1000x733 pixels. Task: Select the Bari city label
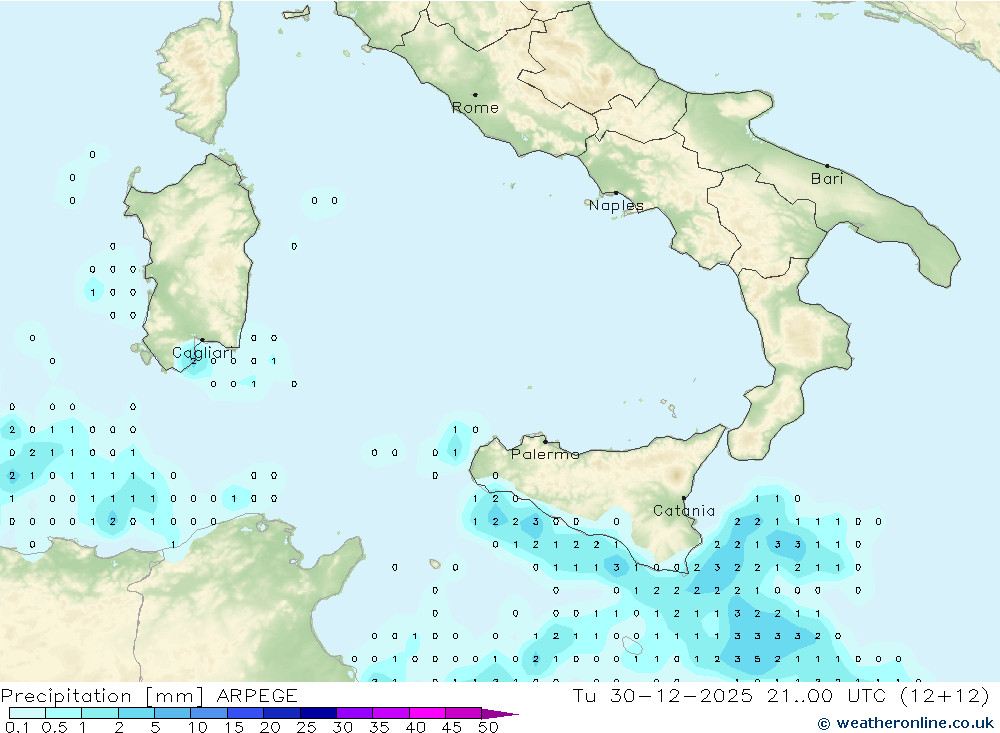pos(827,179)
